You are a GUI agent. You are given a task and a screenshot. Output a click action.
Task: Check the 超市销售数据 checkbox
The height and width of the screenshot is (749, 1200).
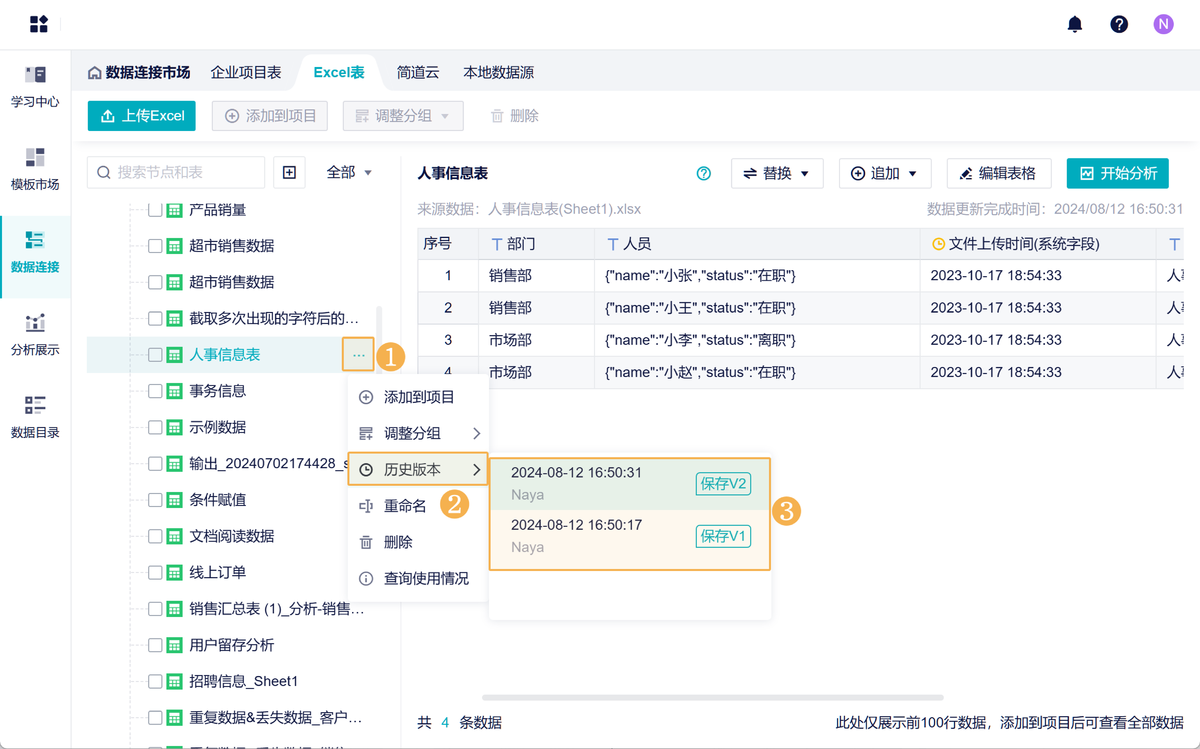coord(155,246)
